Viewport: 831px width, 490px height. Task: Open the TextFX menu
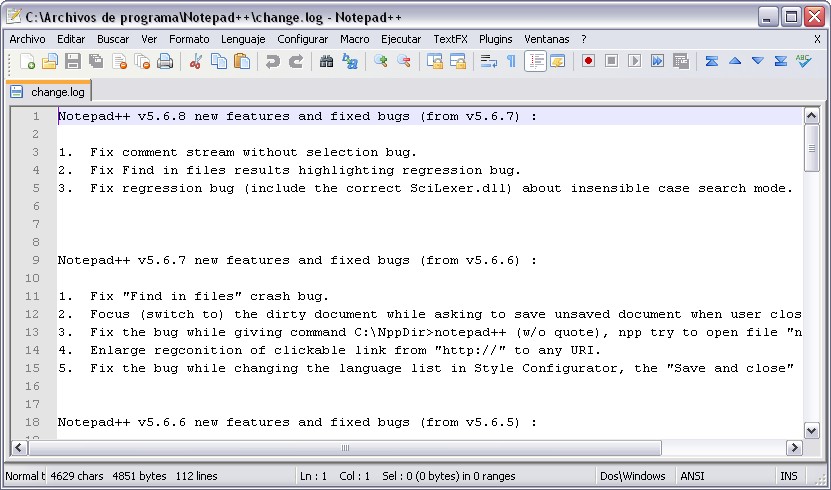click(x=450, y=39)
